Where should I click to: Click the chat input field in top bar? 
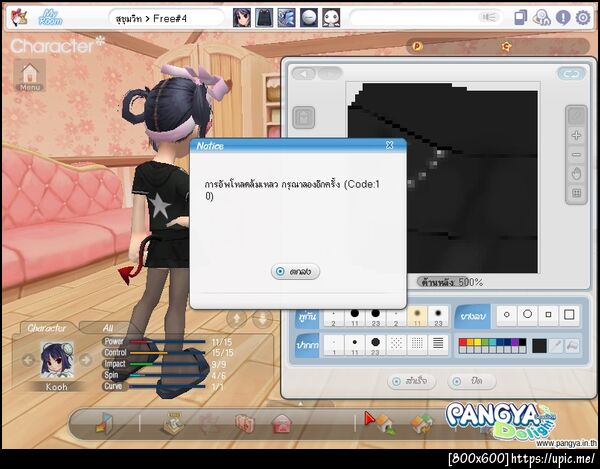point(426,18)
